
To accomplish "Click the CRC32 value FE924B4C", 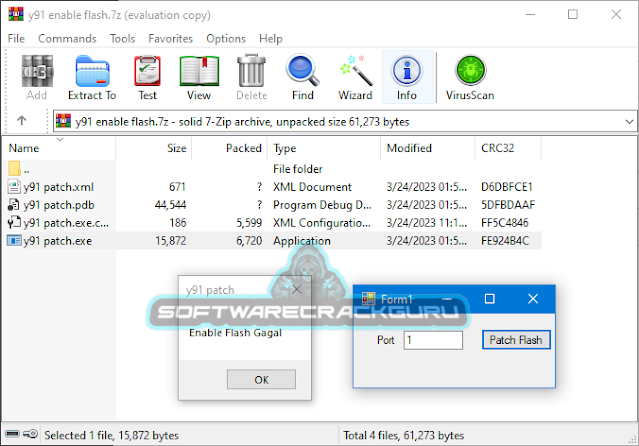I will point(505,241).
